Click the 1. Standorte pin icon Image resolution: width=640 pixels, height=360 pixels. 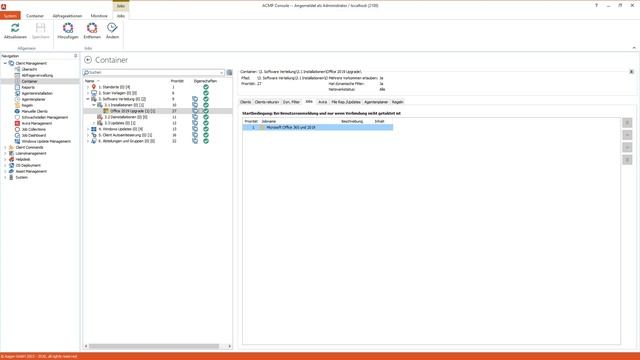pos(94,87)
